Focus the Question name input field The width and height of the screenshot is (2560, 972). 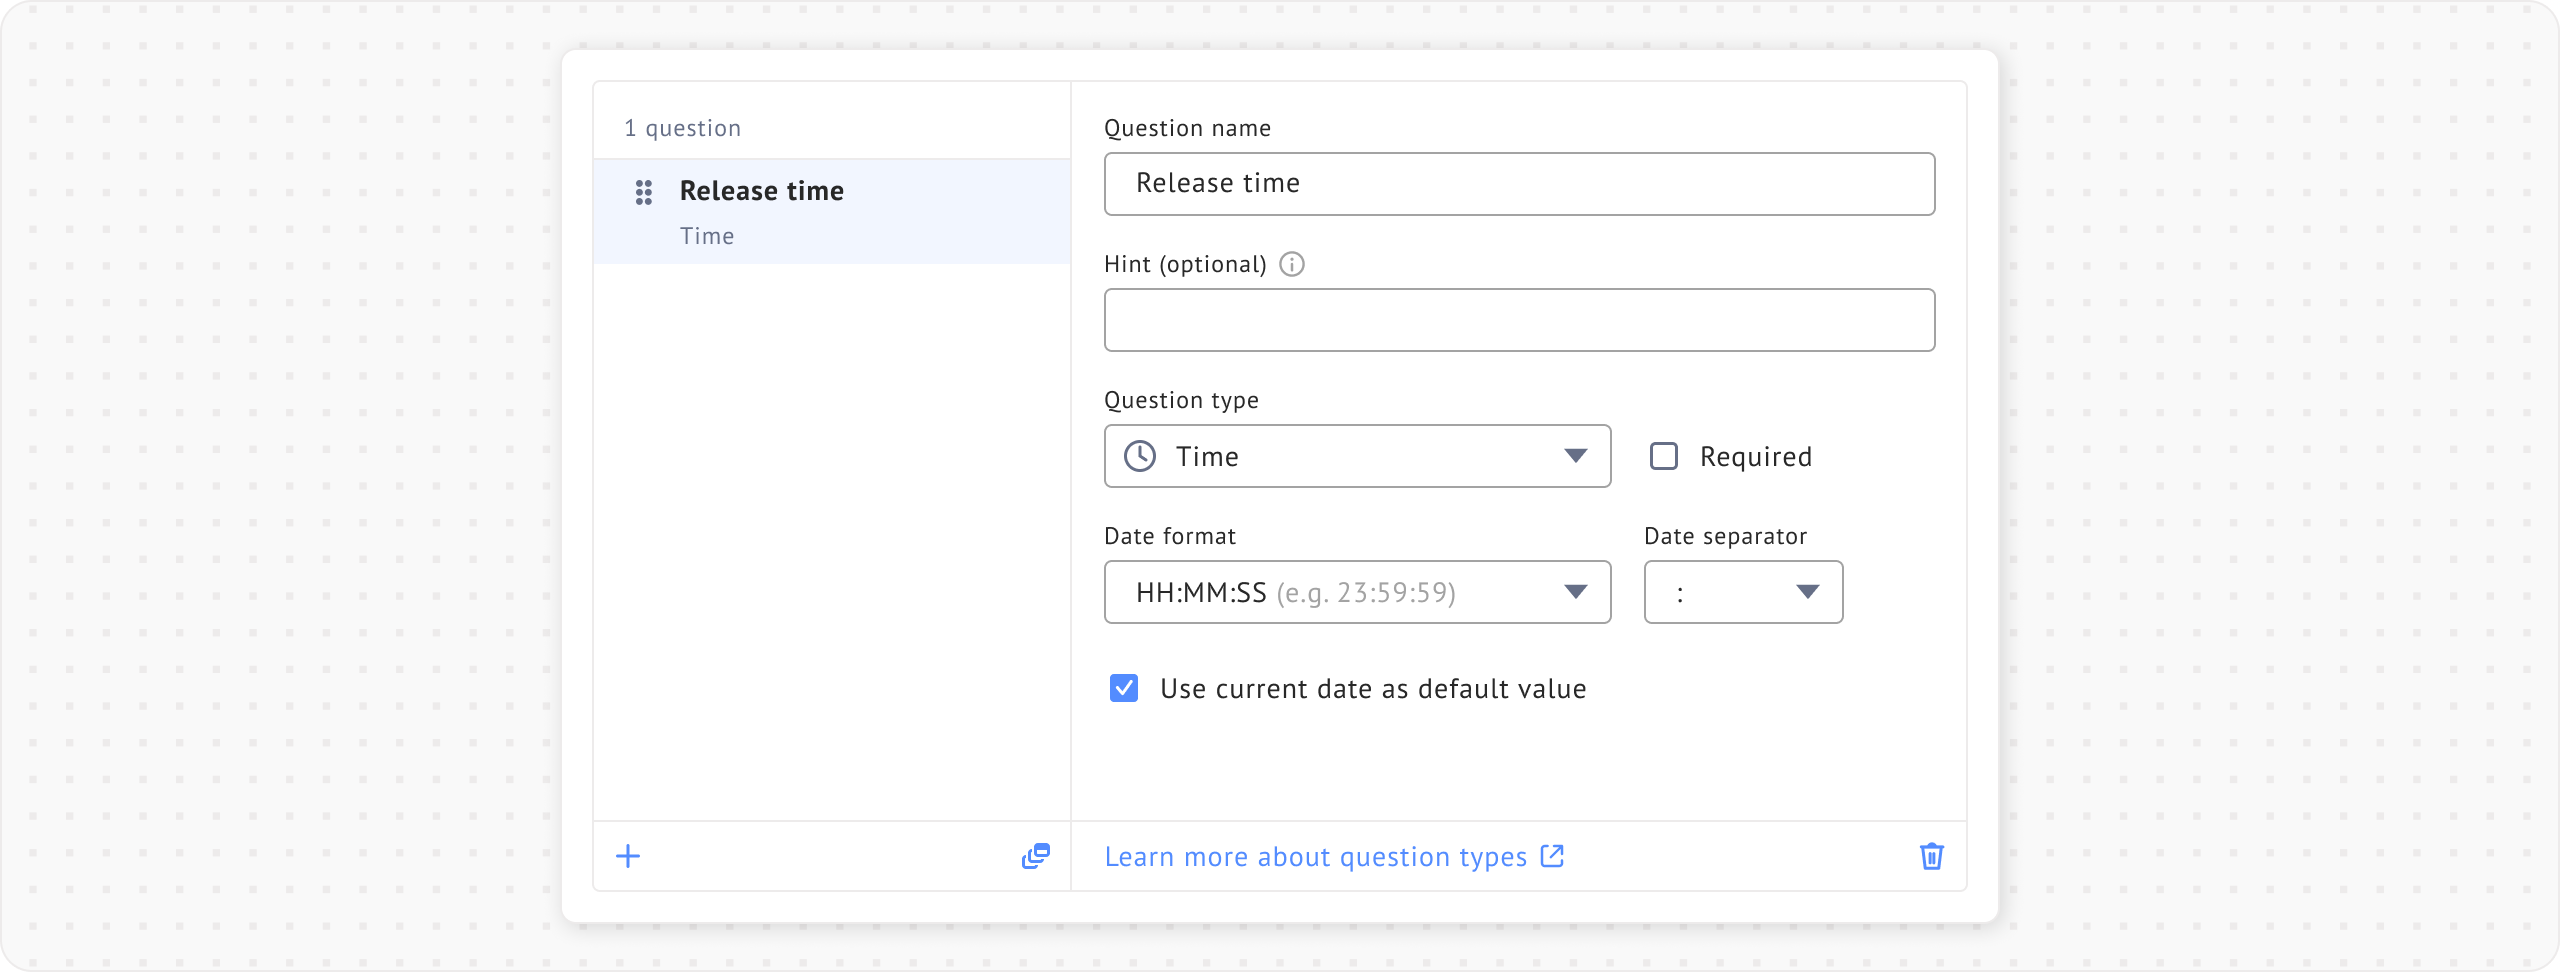1519,184
